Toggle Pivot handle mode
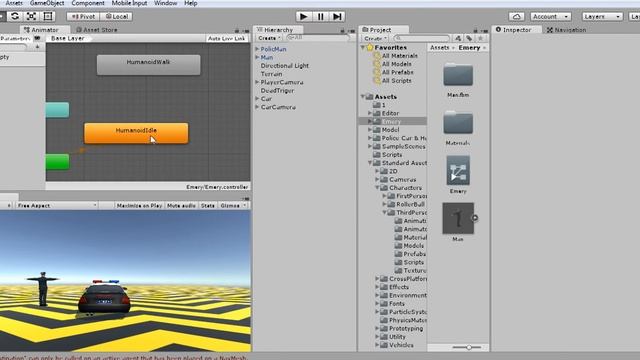Image resolution: width=640 pixels, height=360 pixels. pos(83,16)
